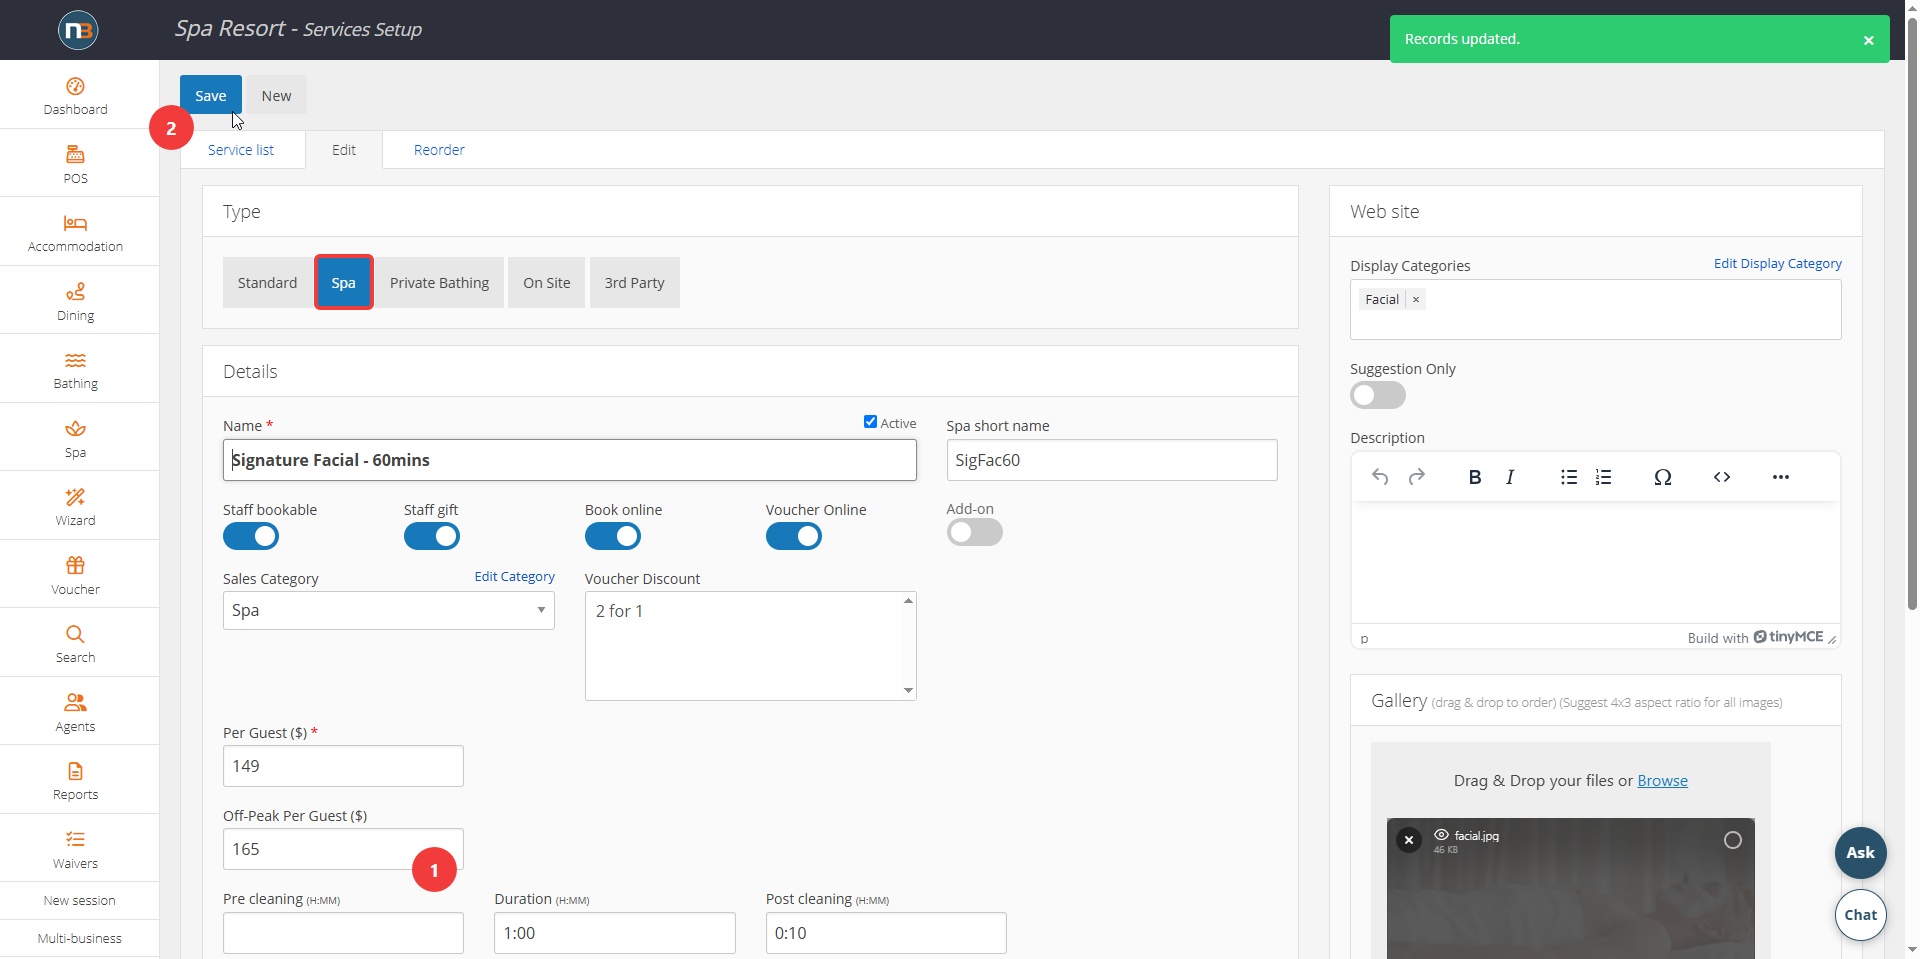Image resolution: width=1920 pixels, height=959 pixels.
Task: Open the Sales Category dropdown
Action: point(389,610)
